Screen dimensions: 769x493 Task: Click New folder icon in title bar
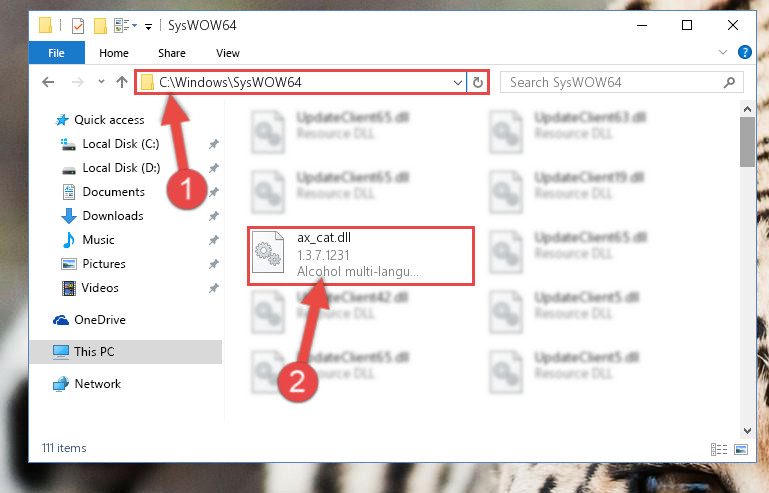click(100, 26)
